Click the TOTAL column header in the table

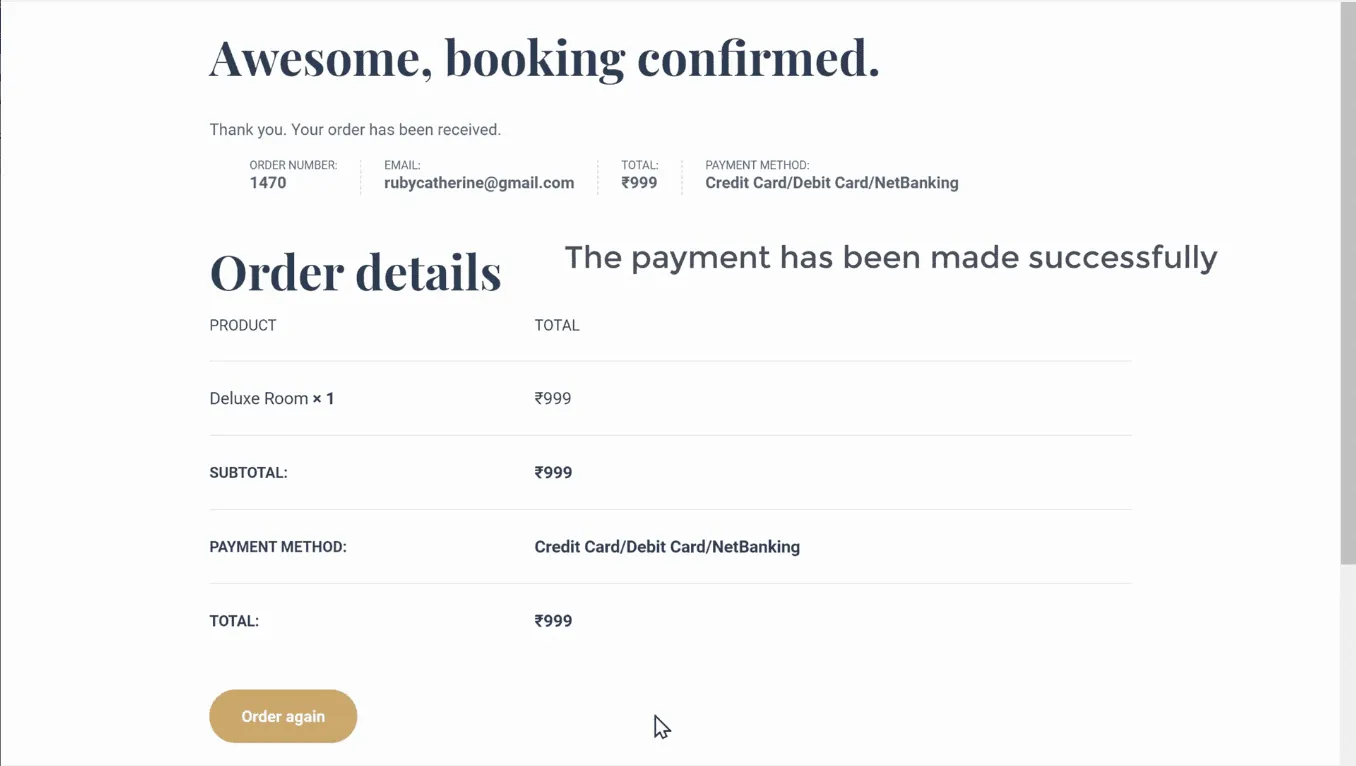(557, 325)
